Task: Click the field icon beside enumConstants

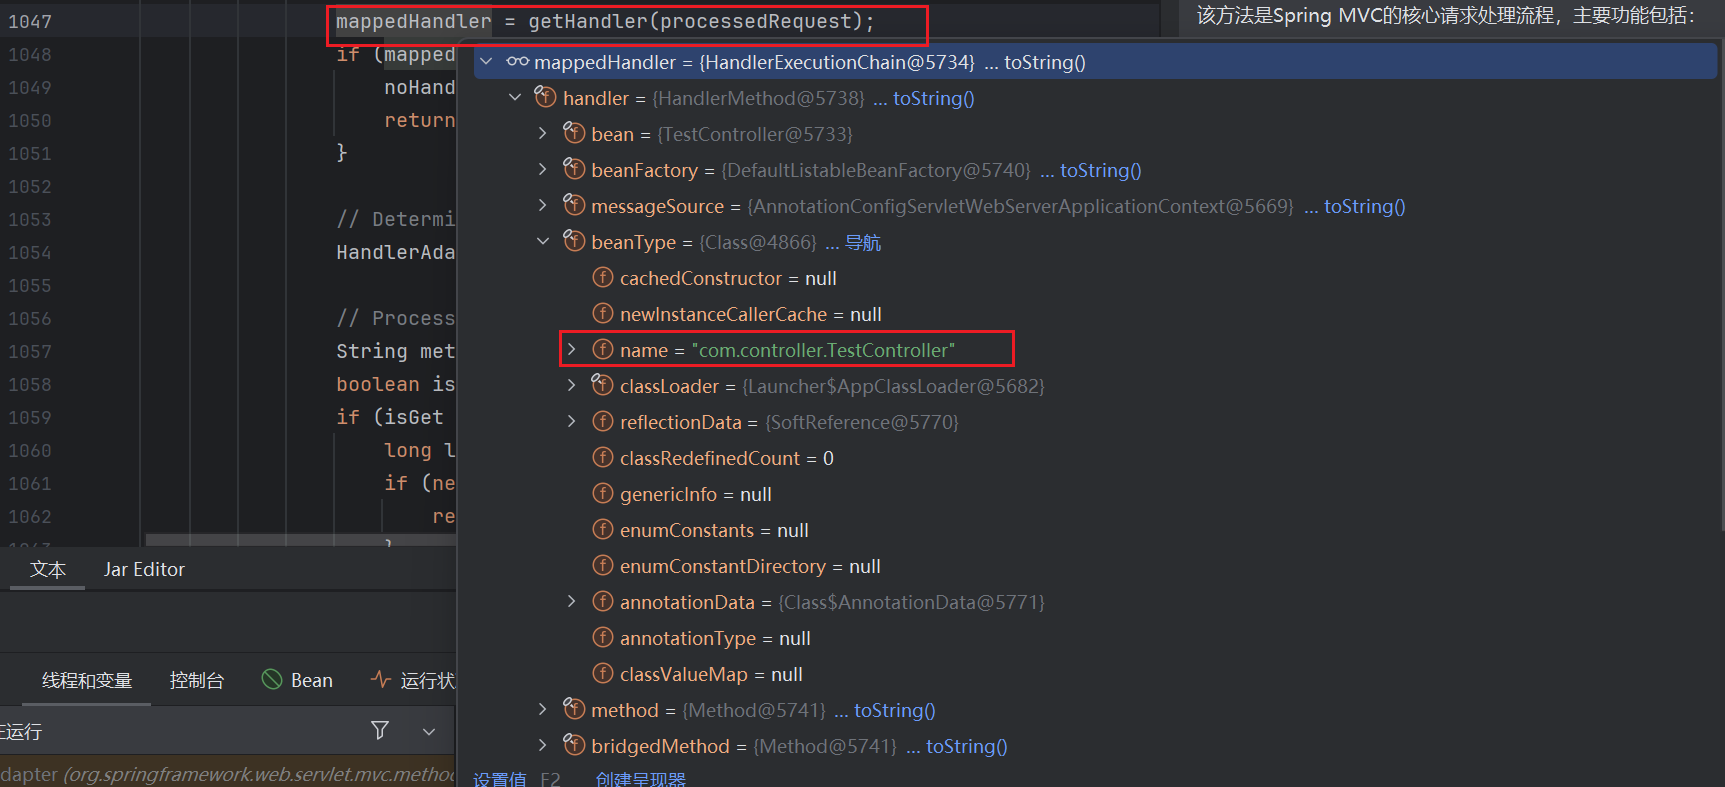Action: pyautogui.click(x=602, y=530)
